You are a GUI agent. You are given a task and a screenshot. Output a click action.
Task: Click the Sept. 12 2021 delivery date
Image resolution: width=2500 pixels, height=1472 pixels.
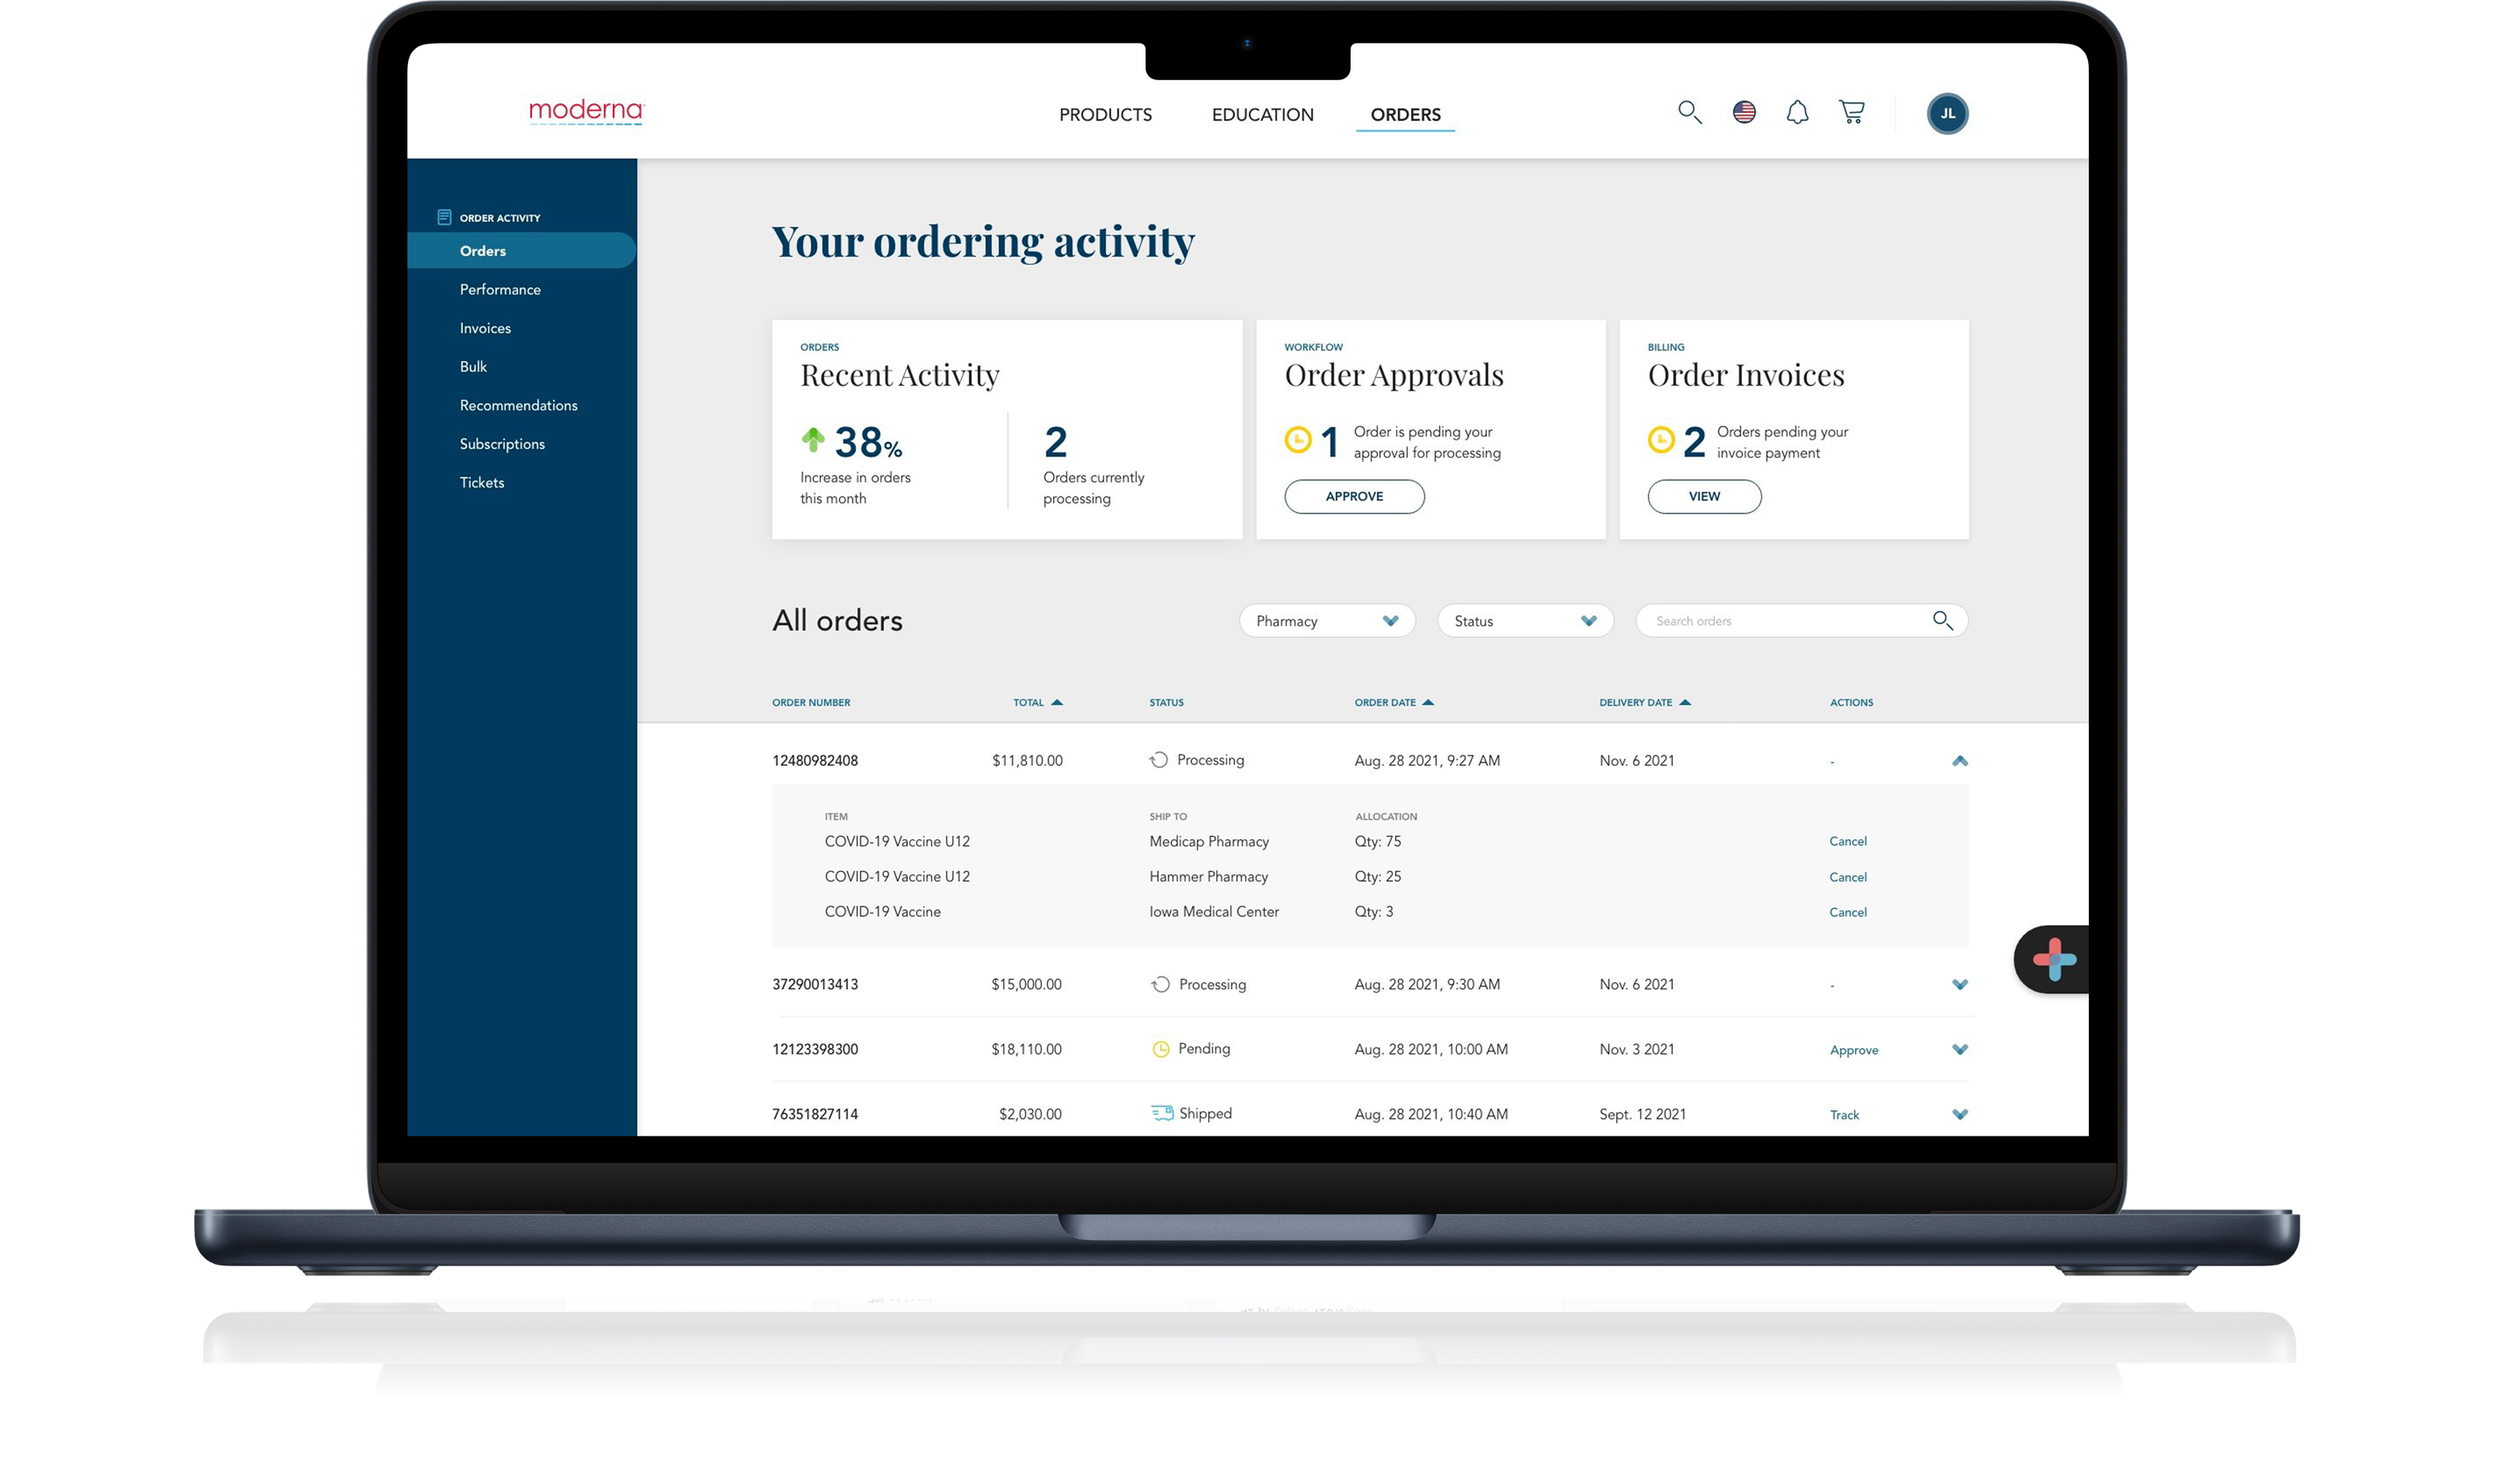[x=1641, y=1114]
